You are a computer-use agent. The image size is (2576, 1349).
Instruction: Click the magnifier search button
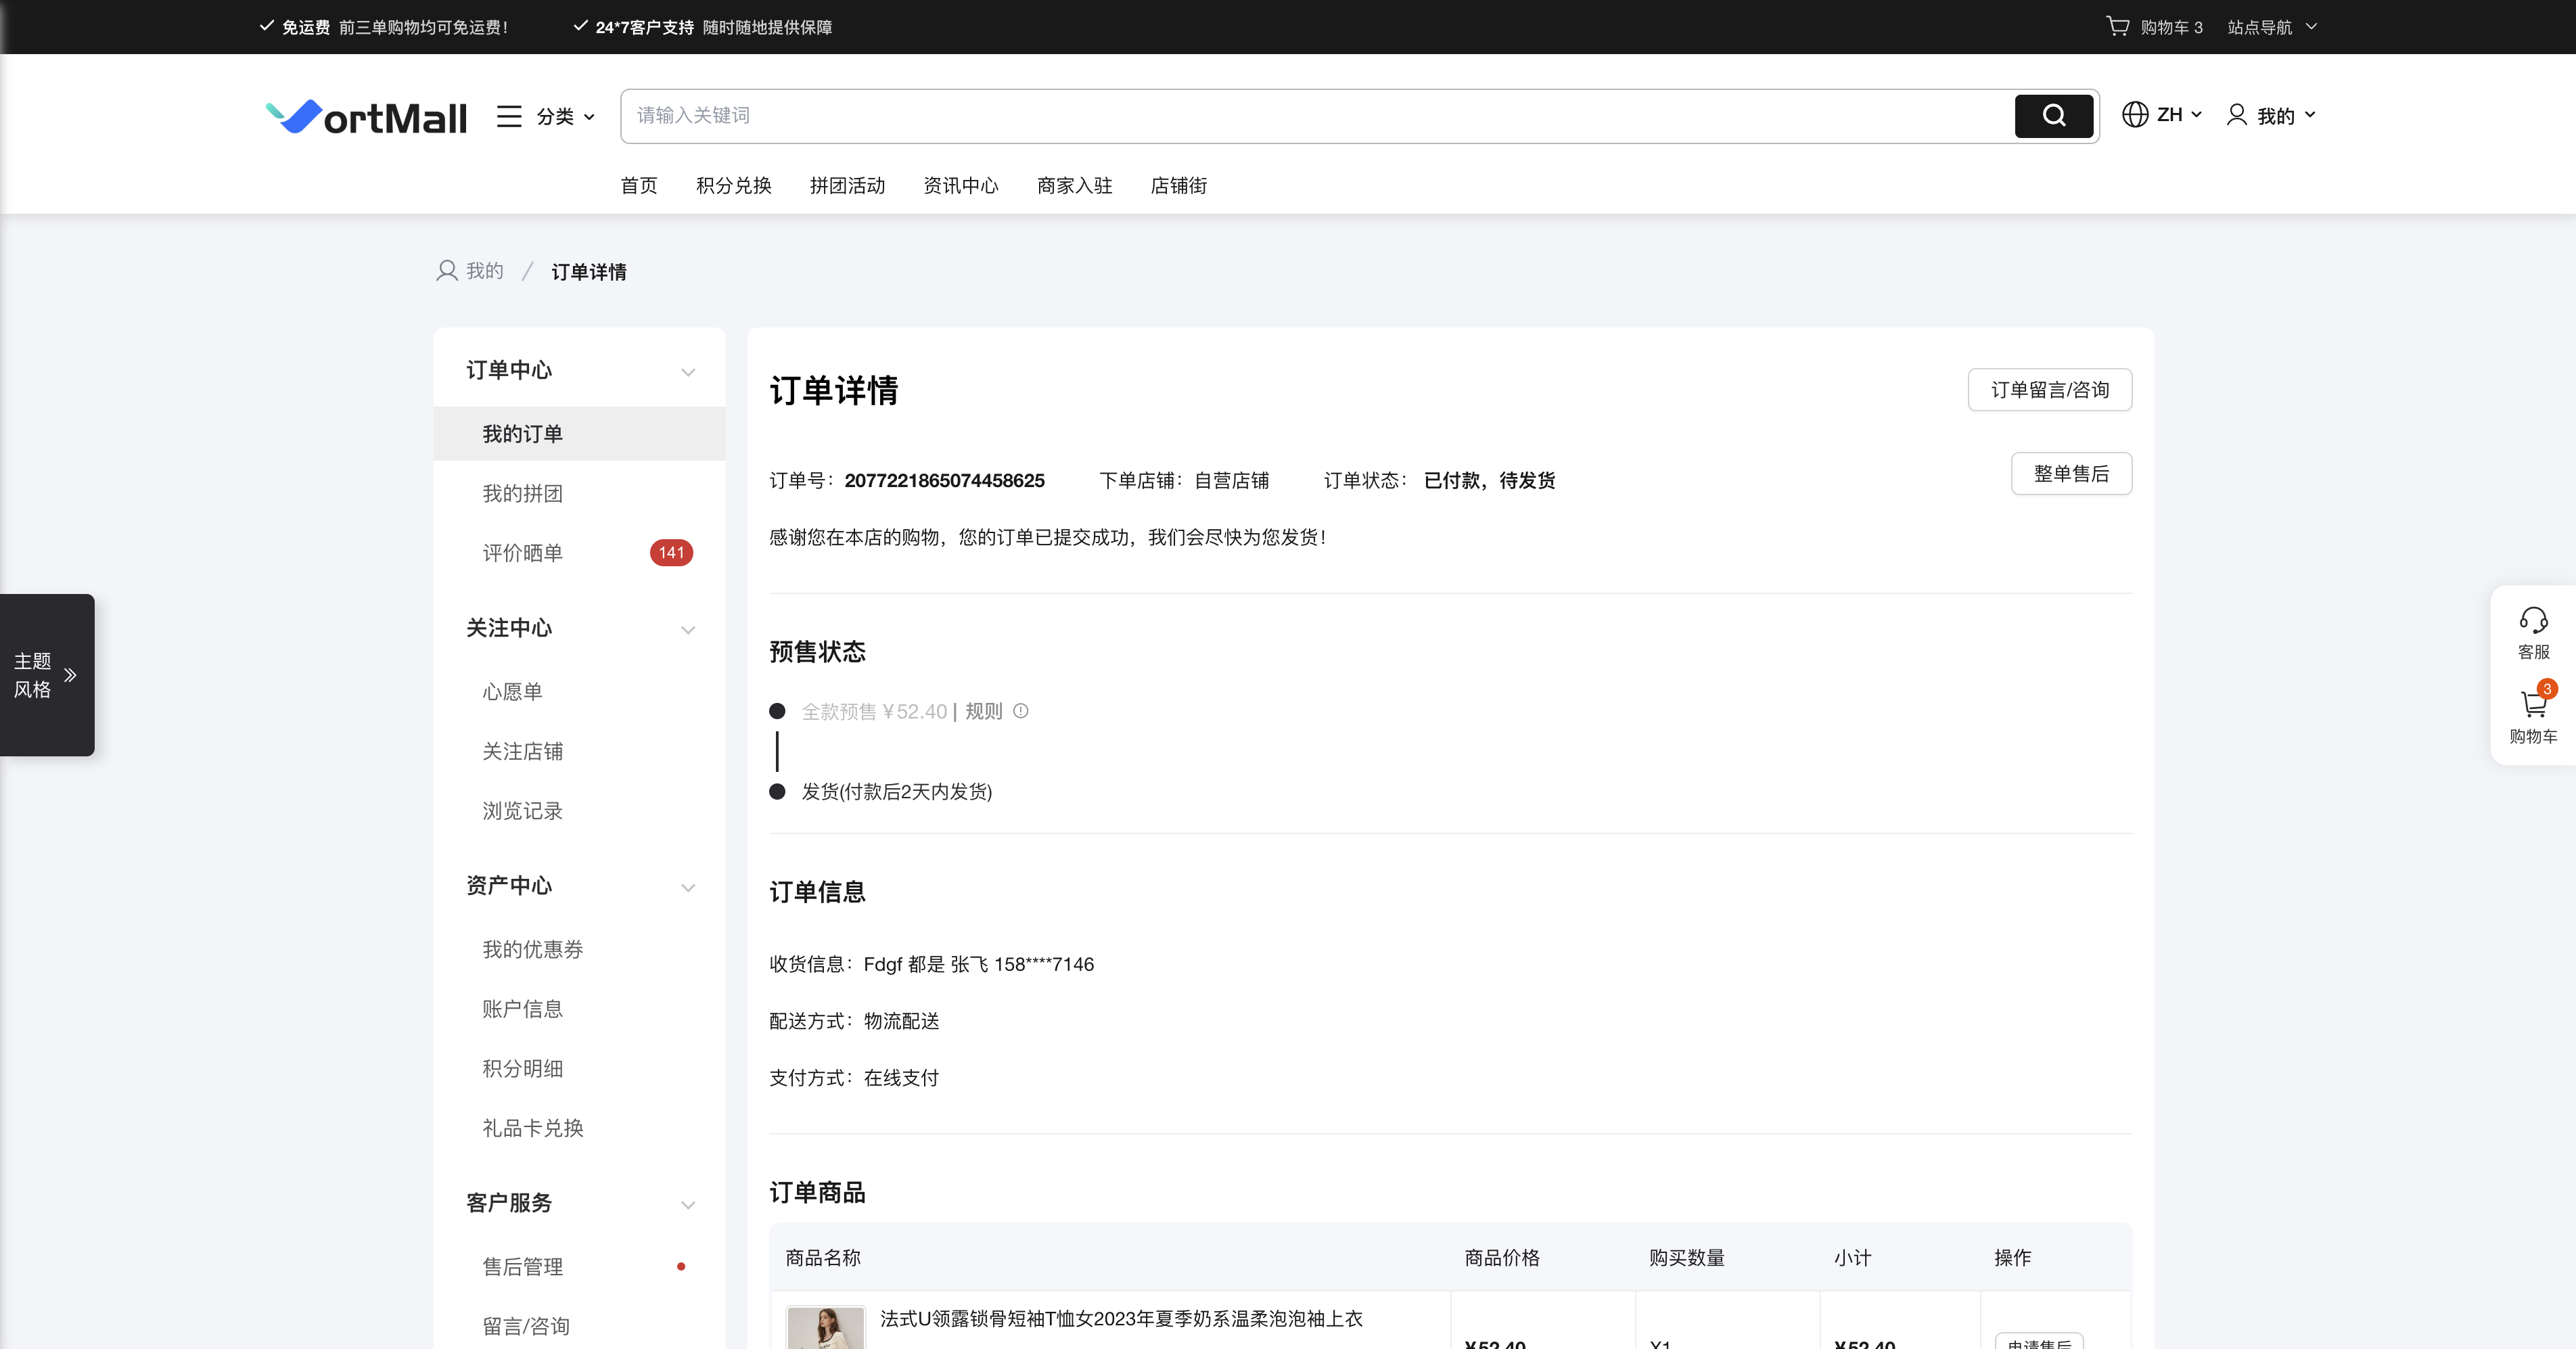(x=2054, y=116)
